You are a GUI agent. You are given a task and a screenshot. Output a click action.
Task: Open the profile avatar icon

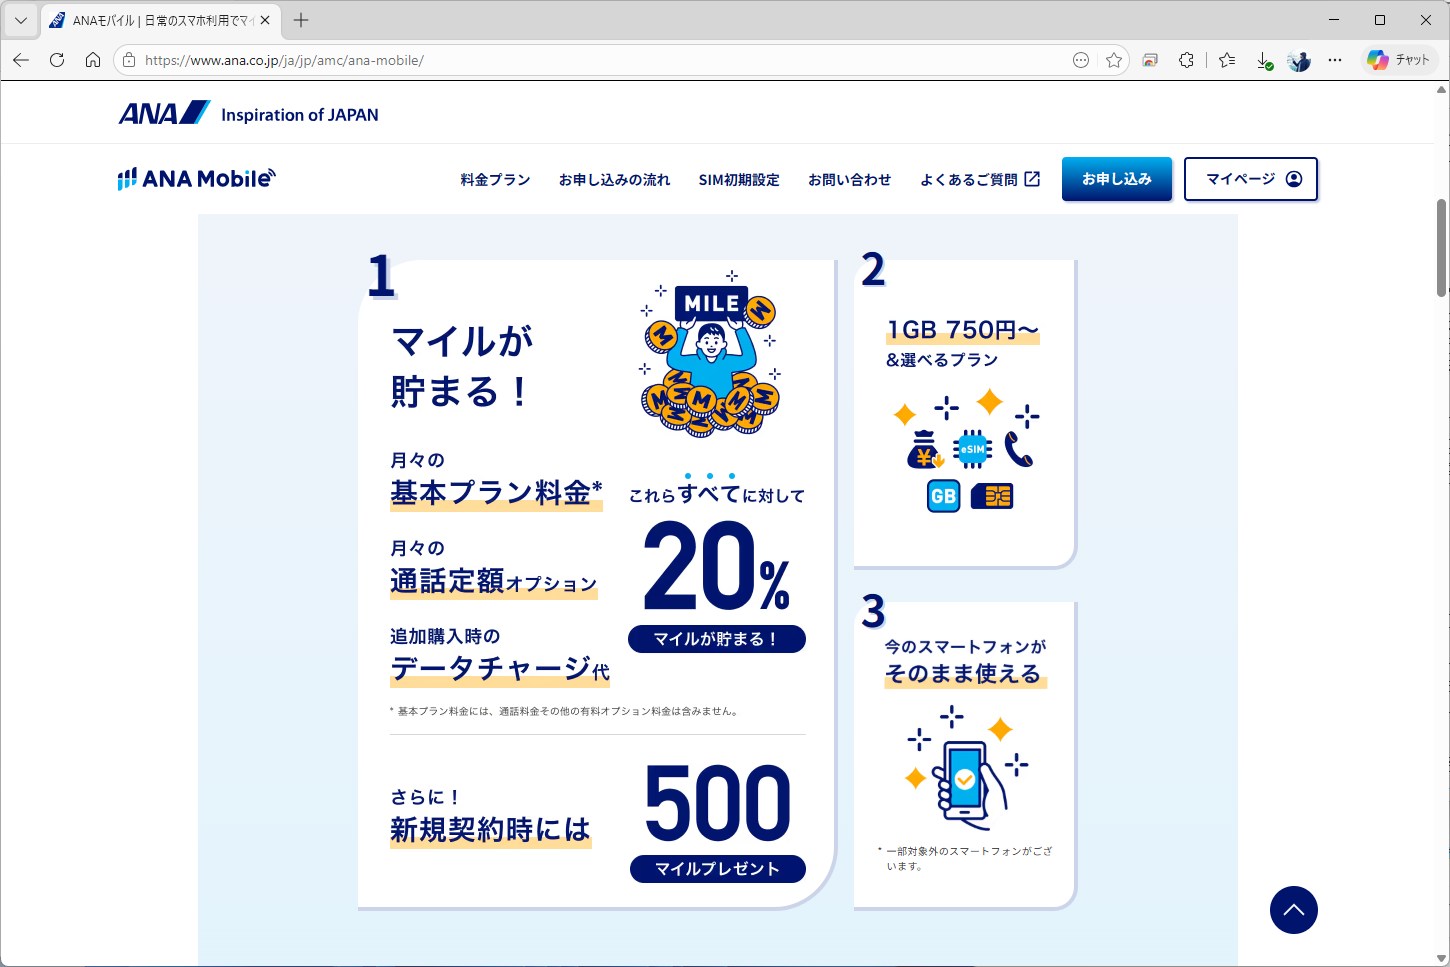(1299, 60)
